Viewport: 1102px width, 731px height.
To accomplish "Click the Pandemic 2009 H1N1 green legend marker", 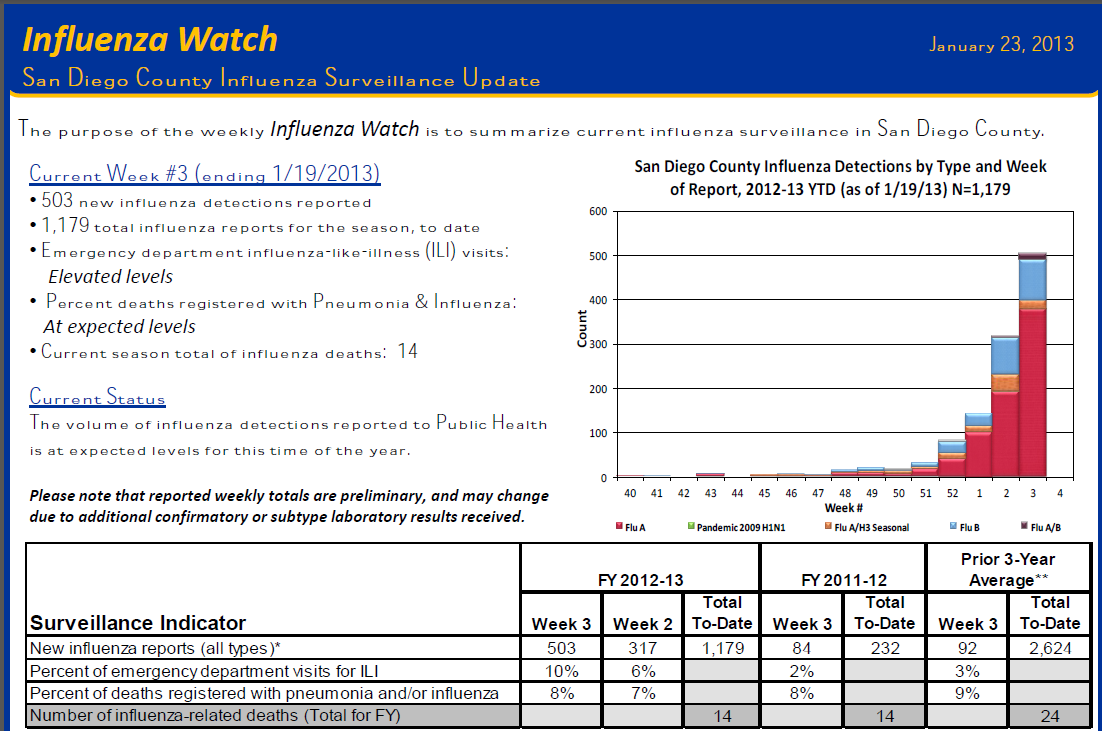I will pos(691,526).
